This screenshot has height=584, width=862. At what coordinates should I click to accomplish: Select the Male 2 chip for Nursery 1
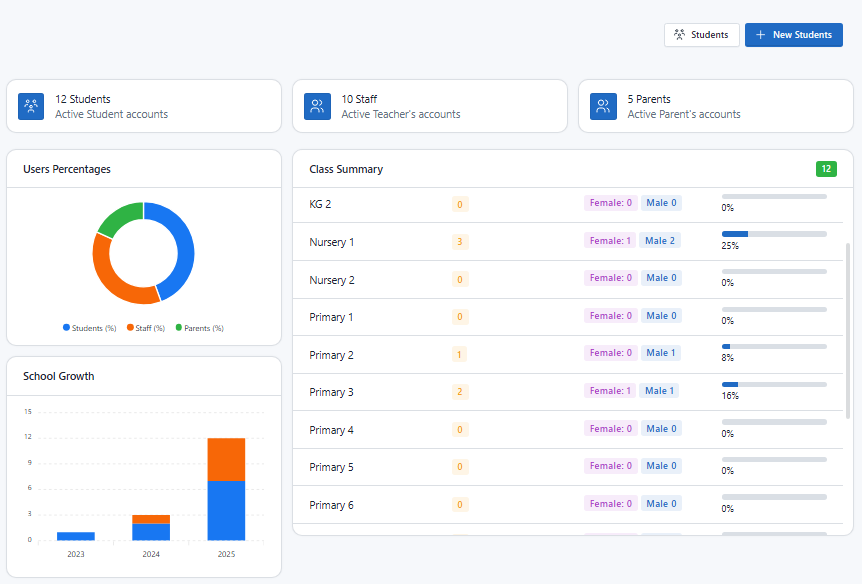point(660,240)
